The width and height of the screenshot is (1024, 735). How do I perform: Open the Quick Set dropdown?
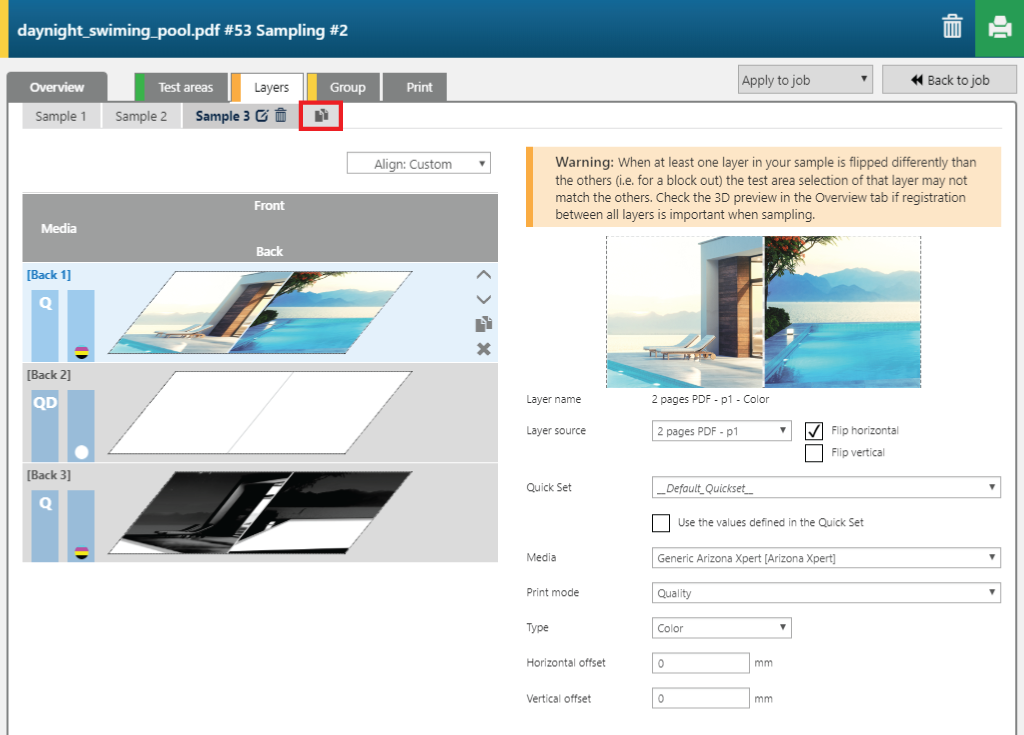click(x=826, y=487)
